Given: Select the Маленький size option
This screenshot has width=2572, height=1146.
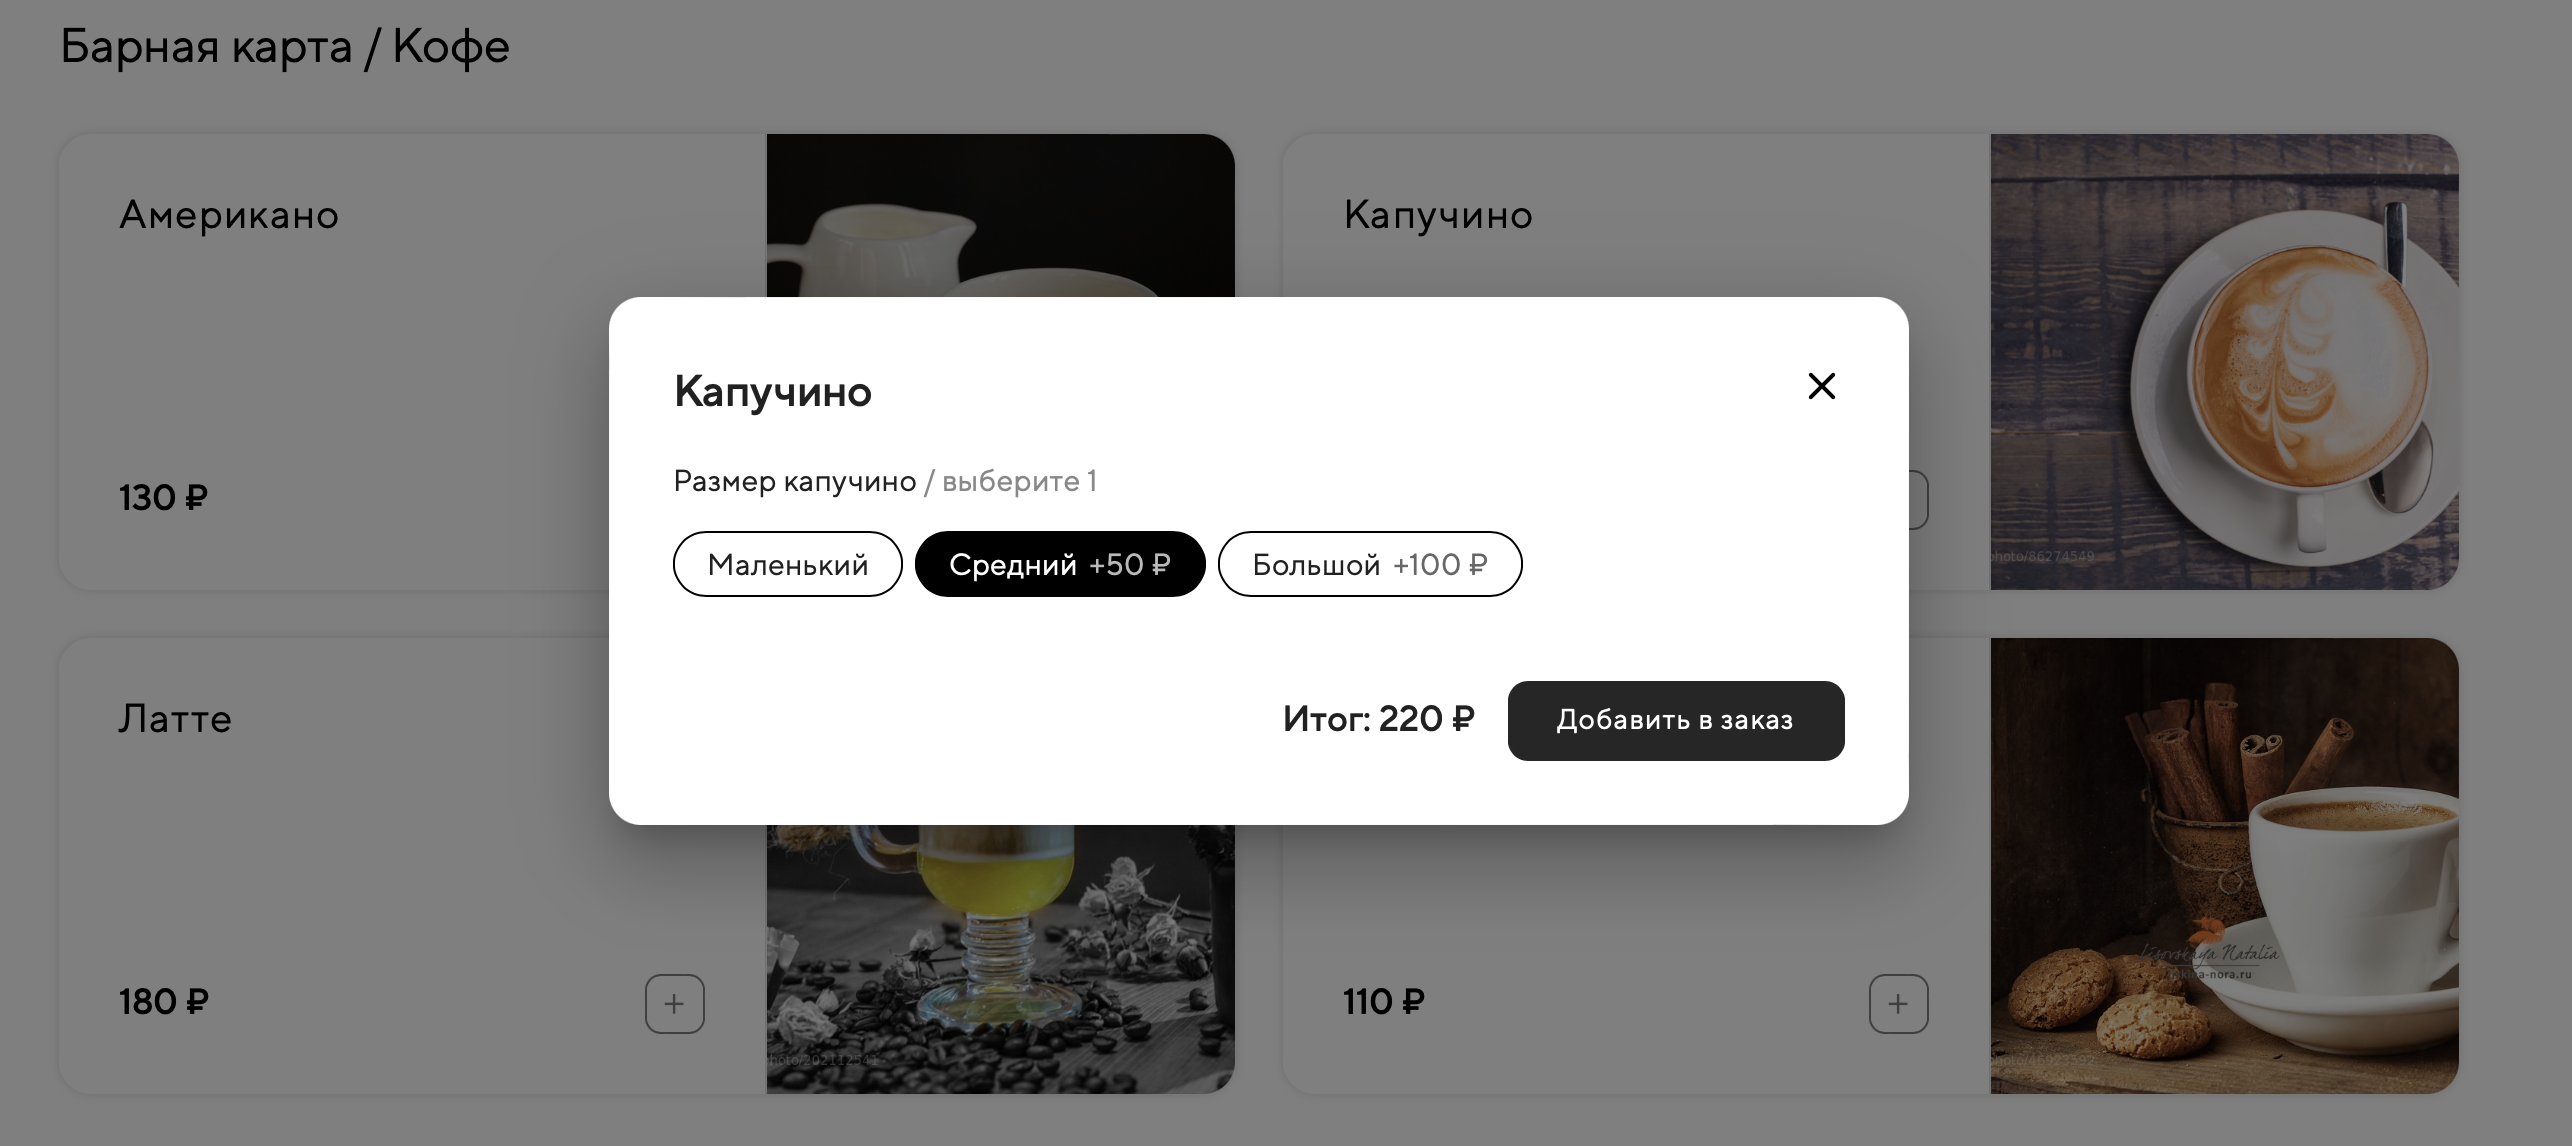Looking at the screenshot, I should coord(788,565).
